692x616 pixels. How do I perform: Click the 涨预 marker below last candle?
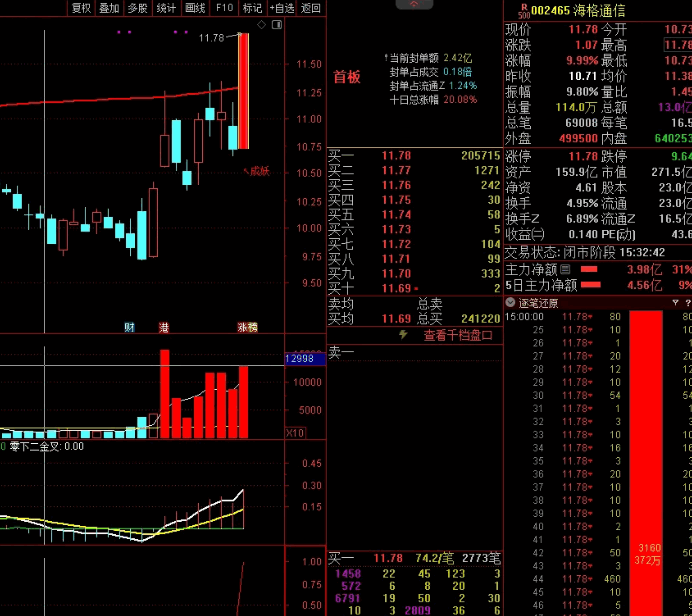tap(247, 327)
